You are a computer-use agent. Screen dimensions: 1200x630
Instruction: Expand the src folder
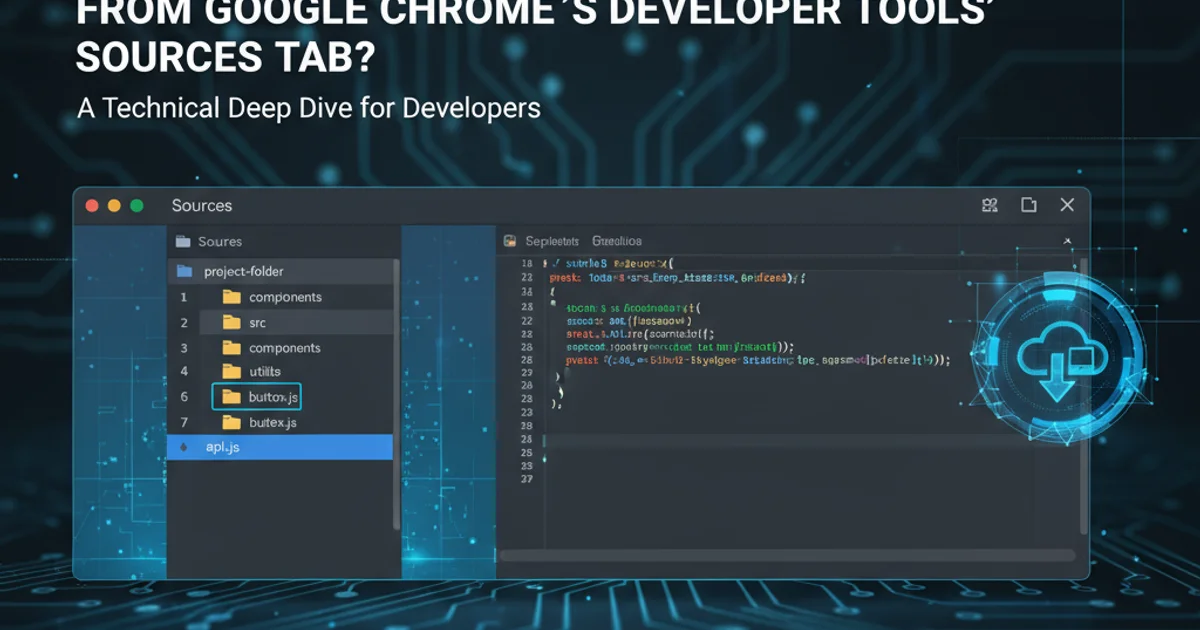point(257,322)
